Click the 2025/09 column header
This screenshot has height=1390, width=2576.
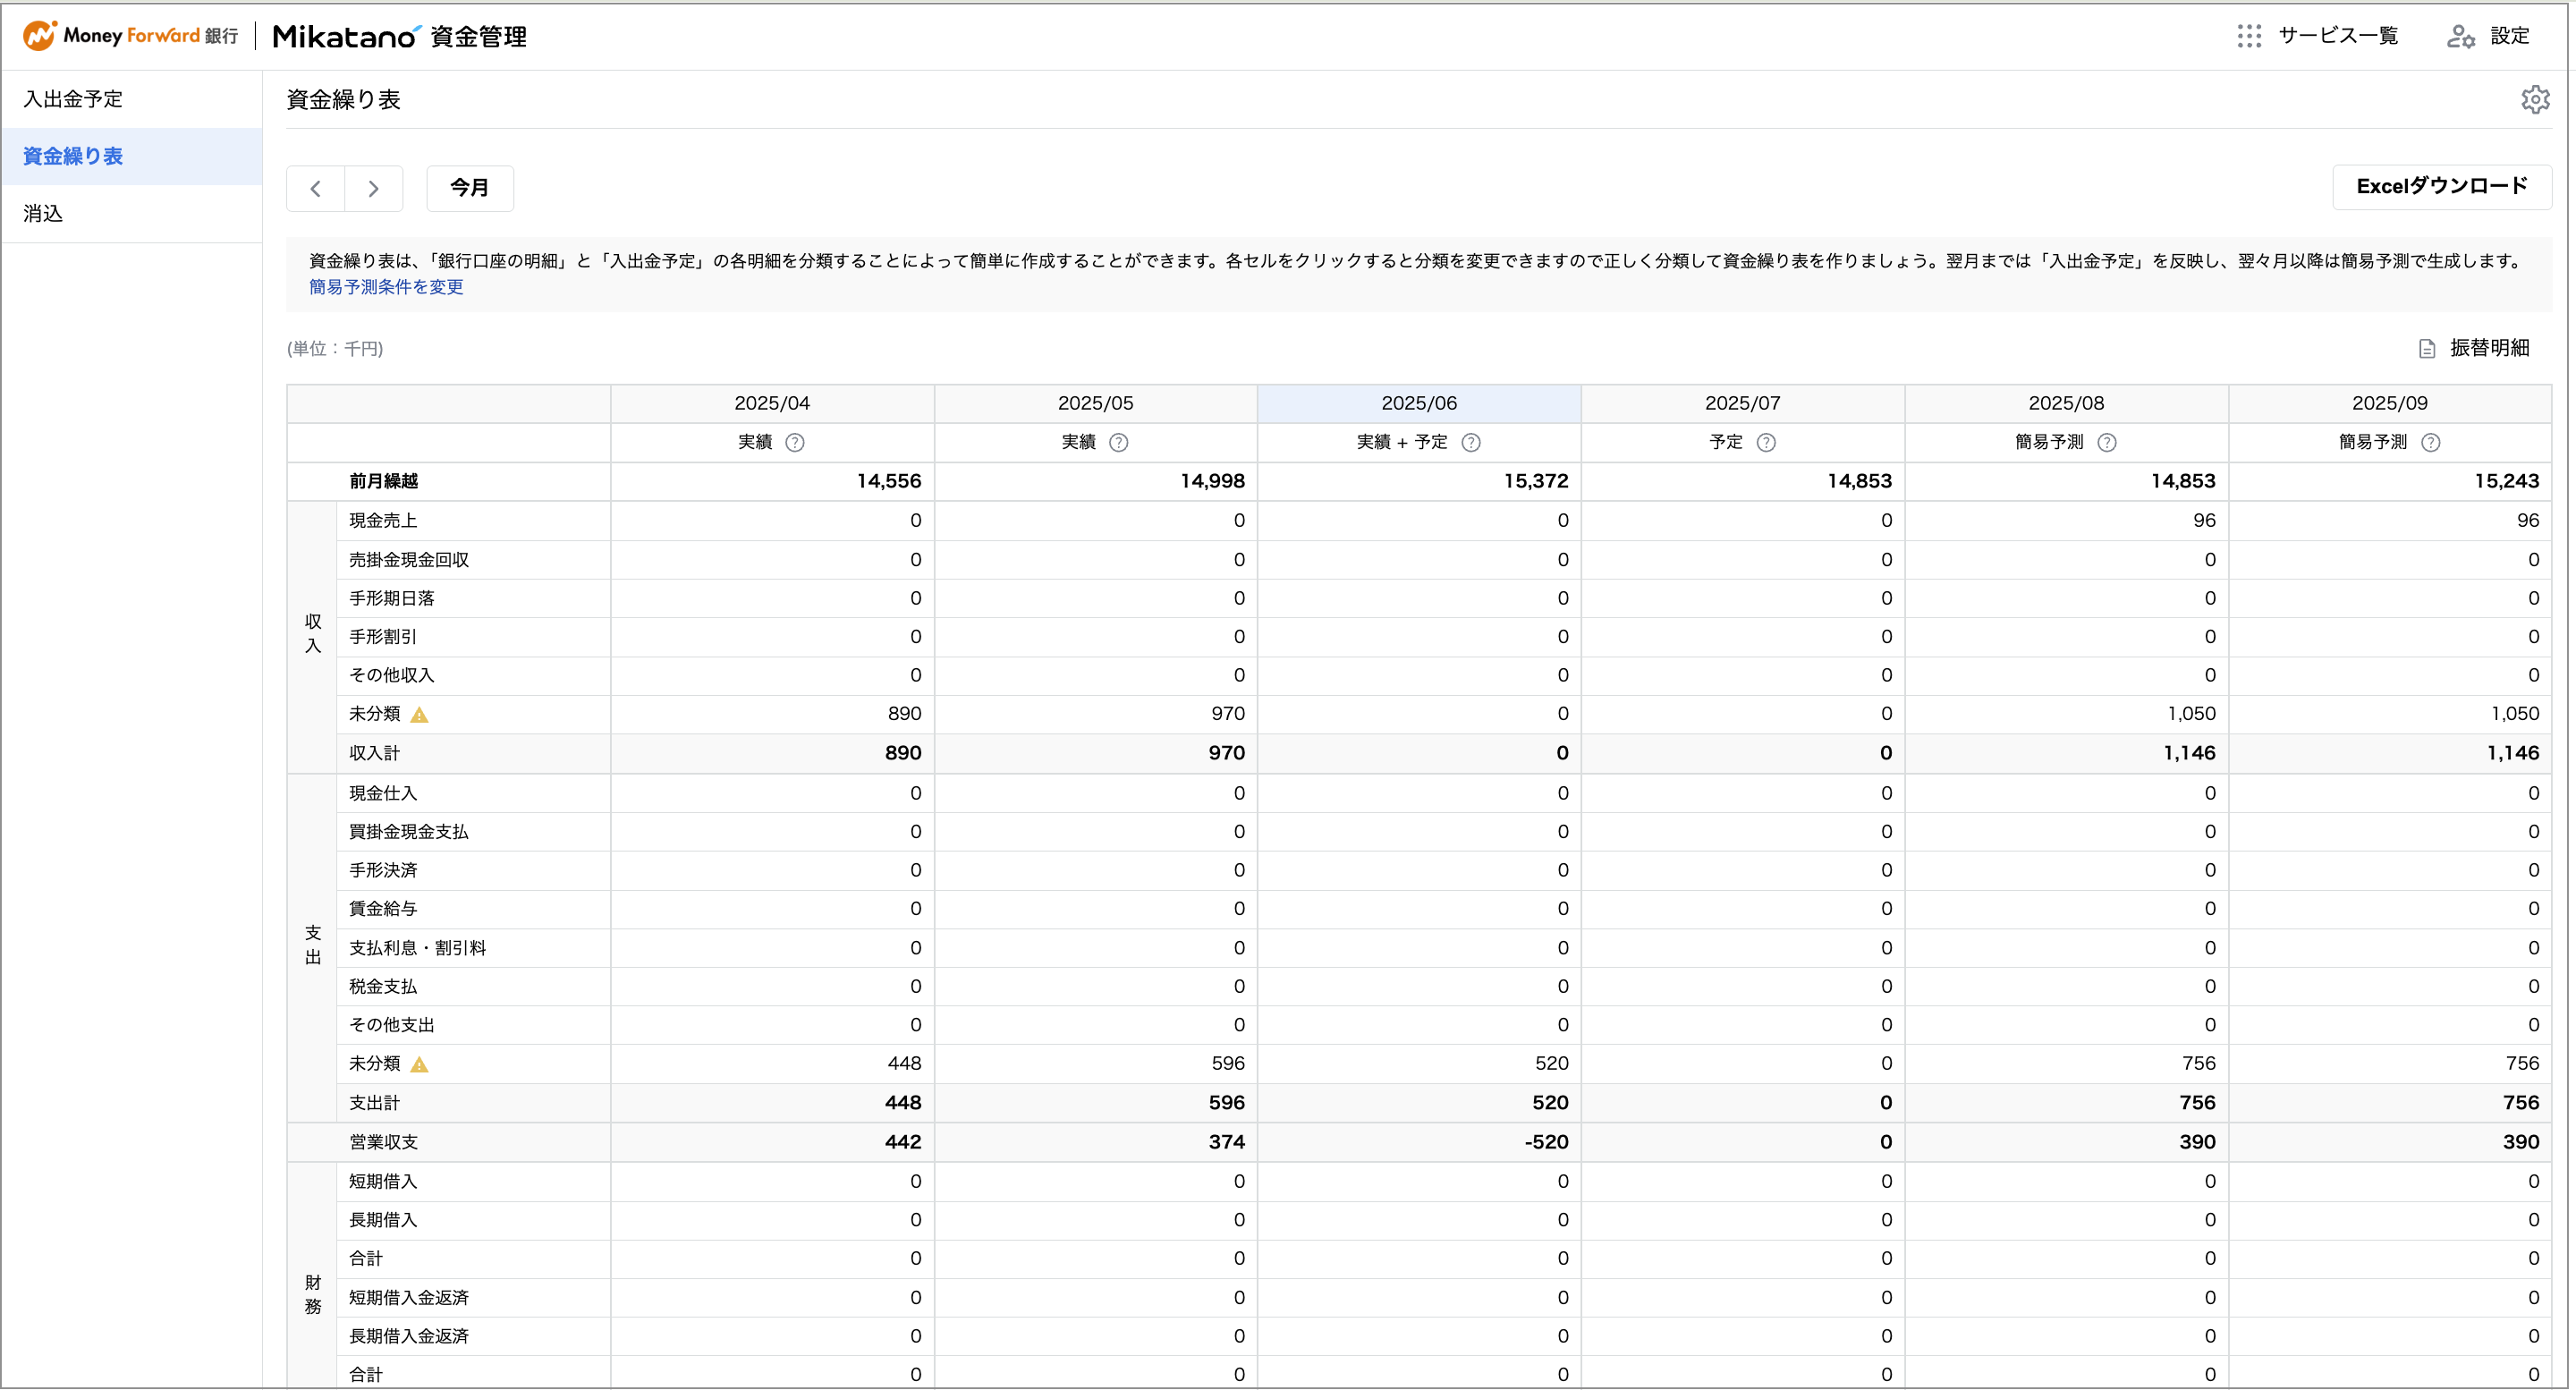click(x=2390, y=404)
